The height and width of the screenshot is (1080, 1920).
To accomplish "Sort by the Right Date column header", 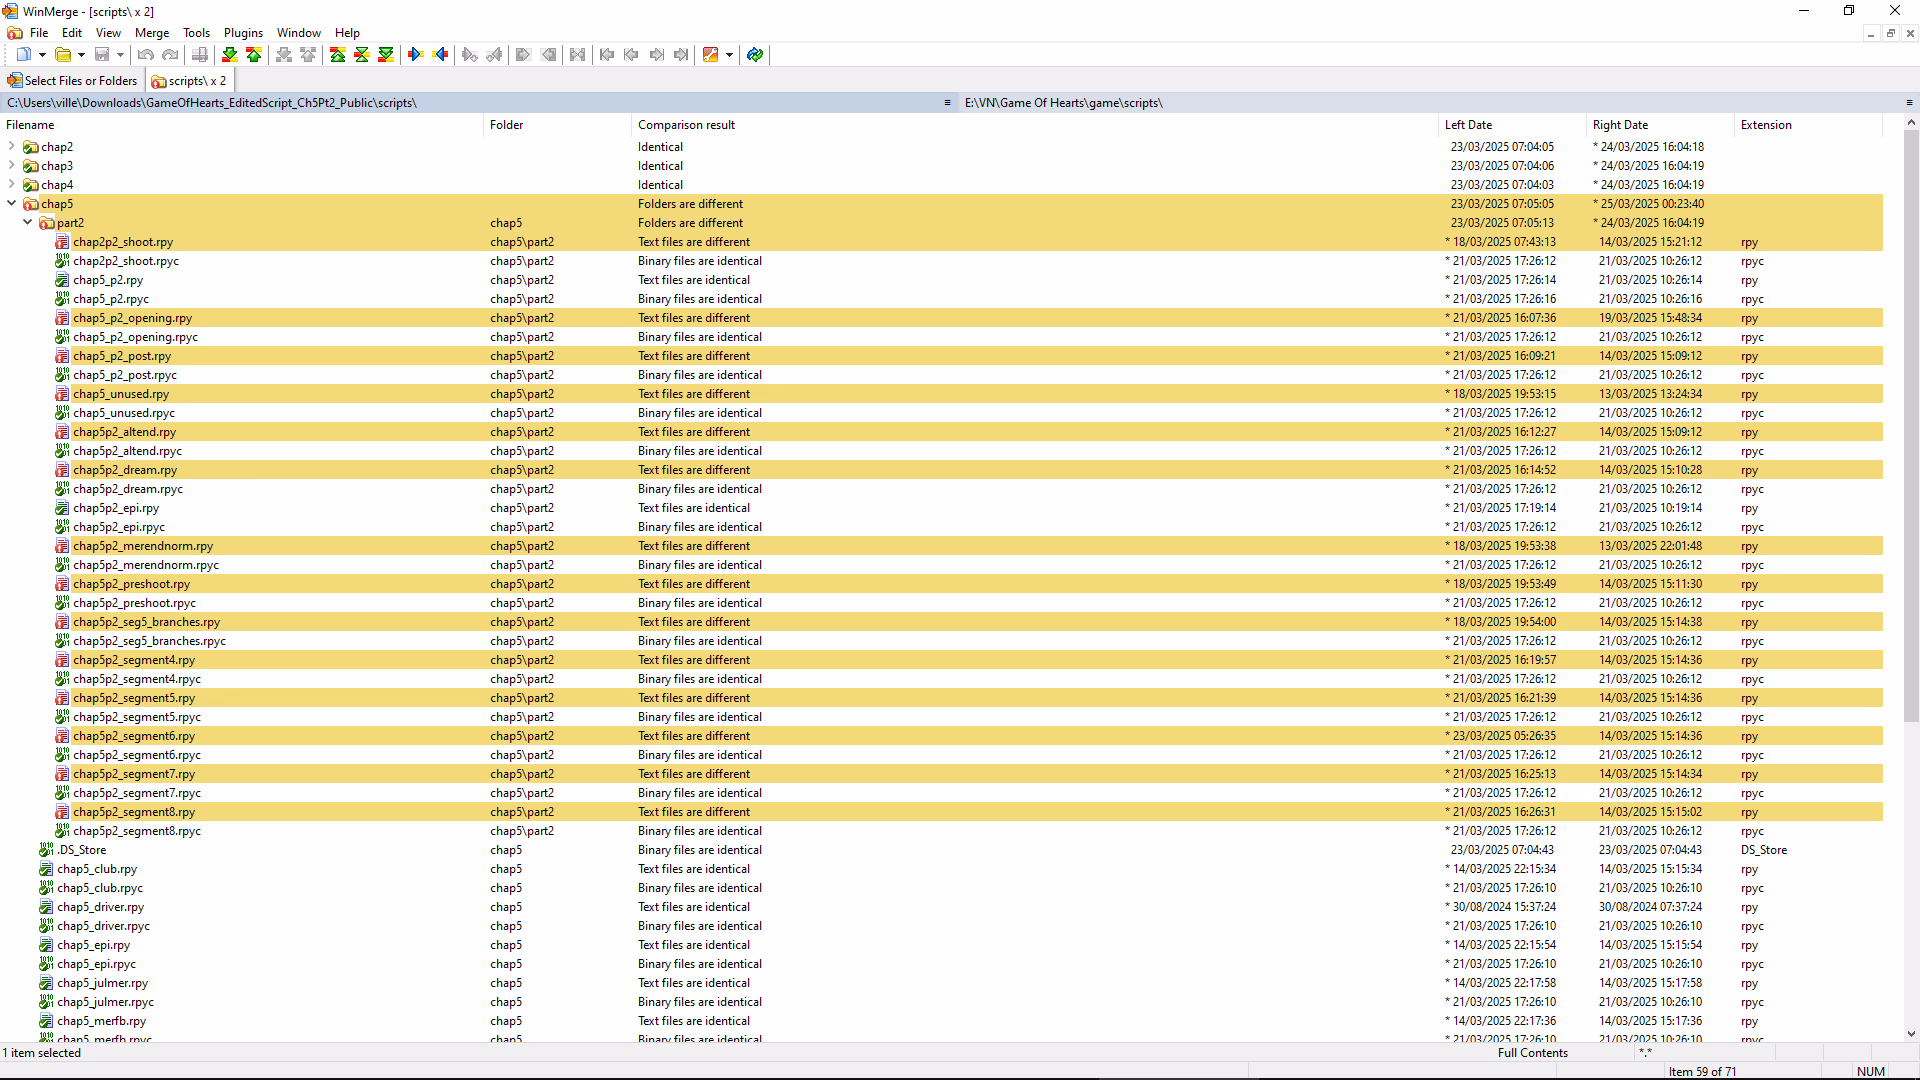I will pyautogui.click(x=1660, y=125).
